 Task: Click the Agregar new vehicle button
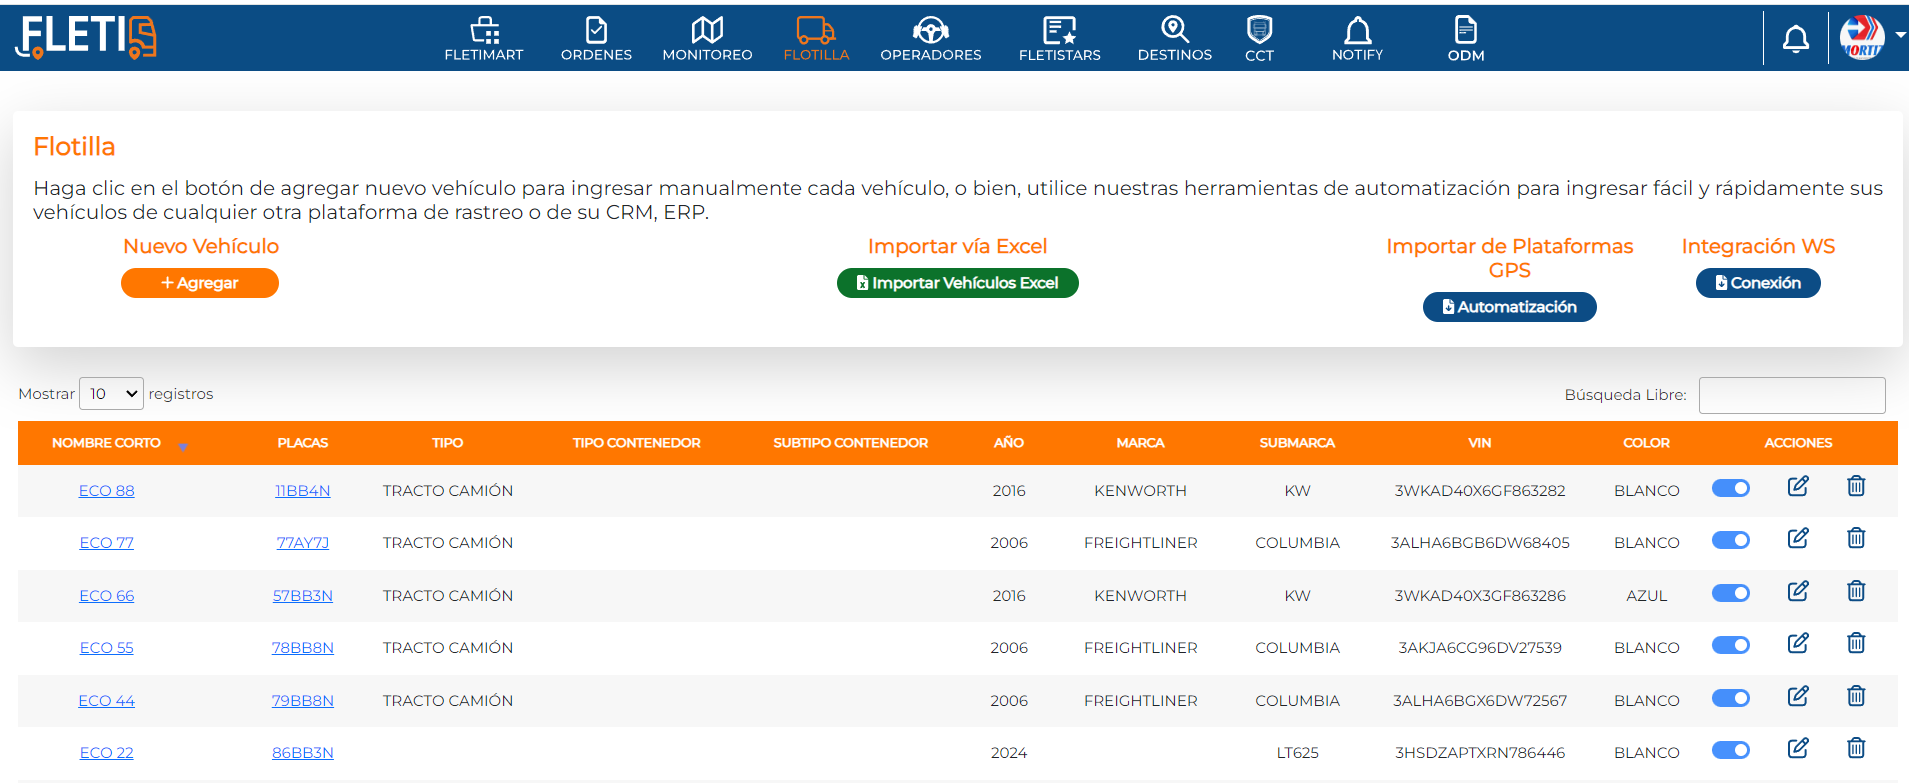click(200, 283)
